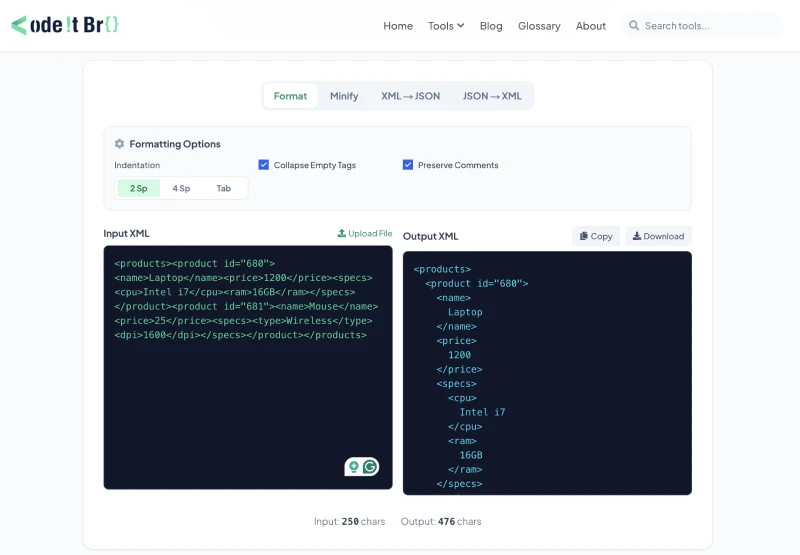This screenshot has width=800, height=555.
Task: Click the 'Formatting Options' title
Action: click(175, 144)
